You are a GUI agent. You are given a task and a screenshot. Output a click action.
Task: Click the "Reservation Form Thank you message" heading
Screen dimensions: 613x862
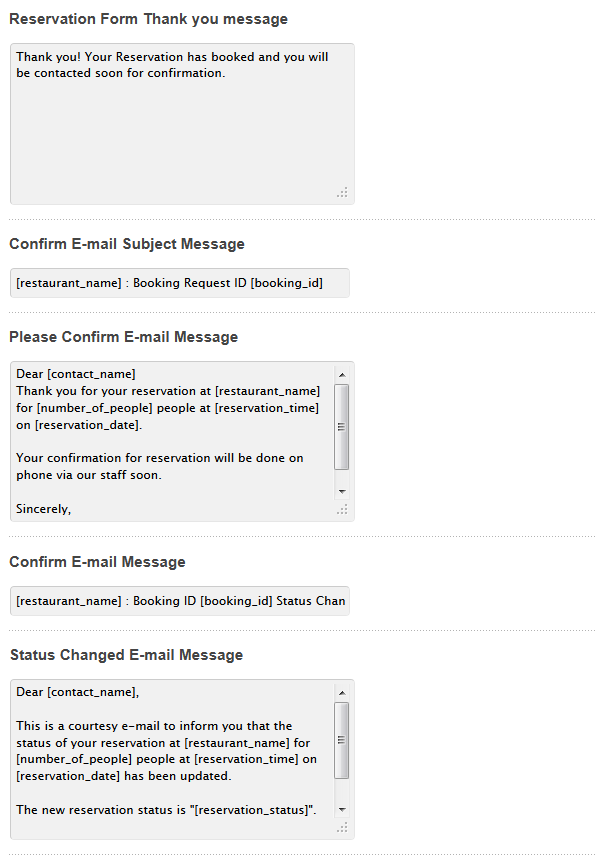pos(148,19)
